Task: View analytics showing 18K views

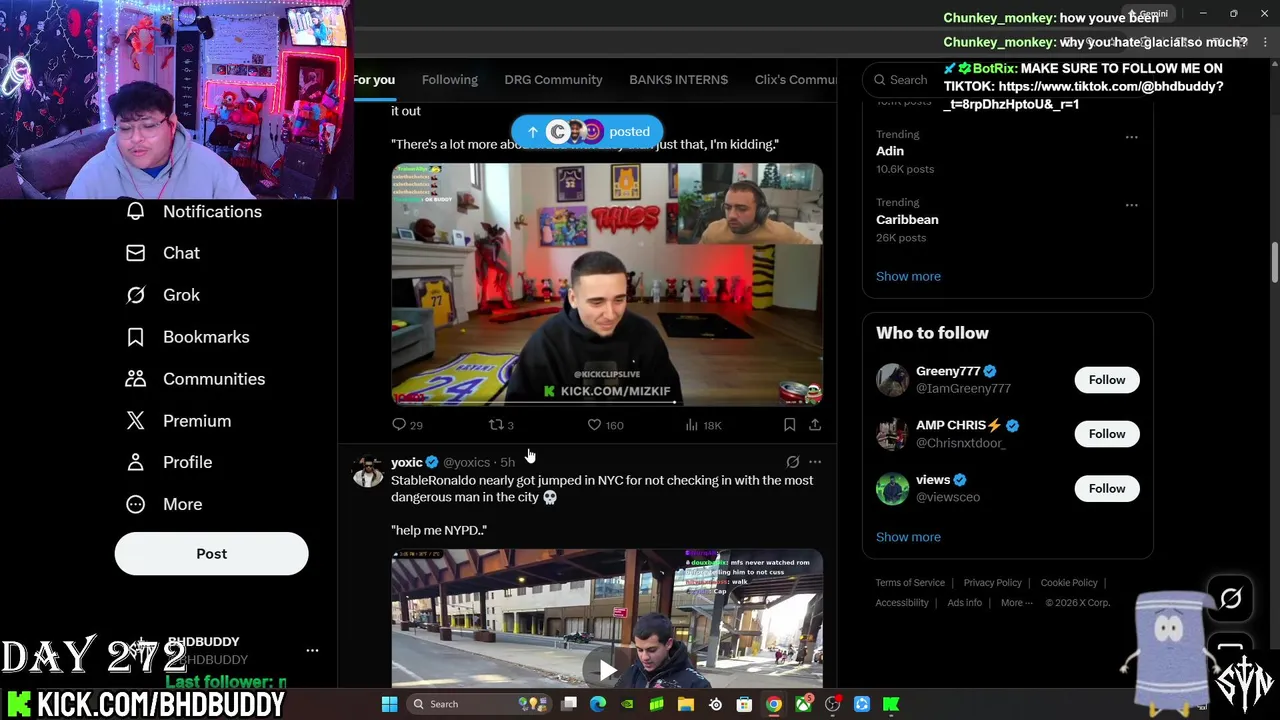Action: click(703, 425)
